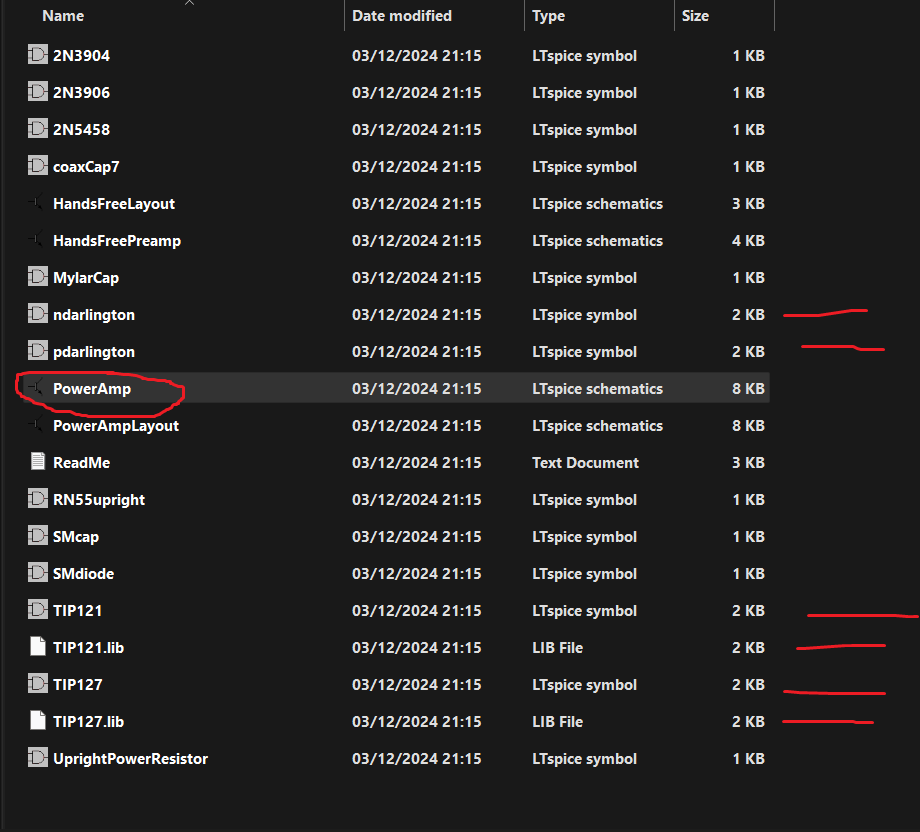Select the ndarlington file name
920x832 pixels.
pos(94,314)
